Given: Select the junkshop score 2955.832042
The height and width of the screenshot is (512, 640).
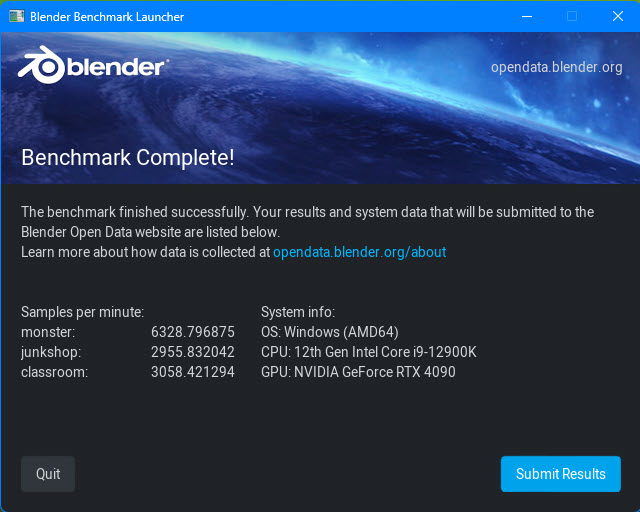Looking at the screenshot, I should [193, 352].
